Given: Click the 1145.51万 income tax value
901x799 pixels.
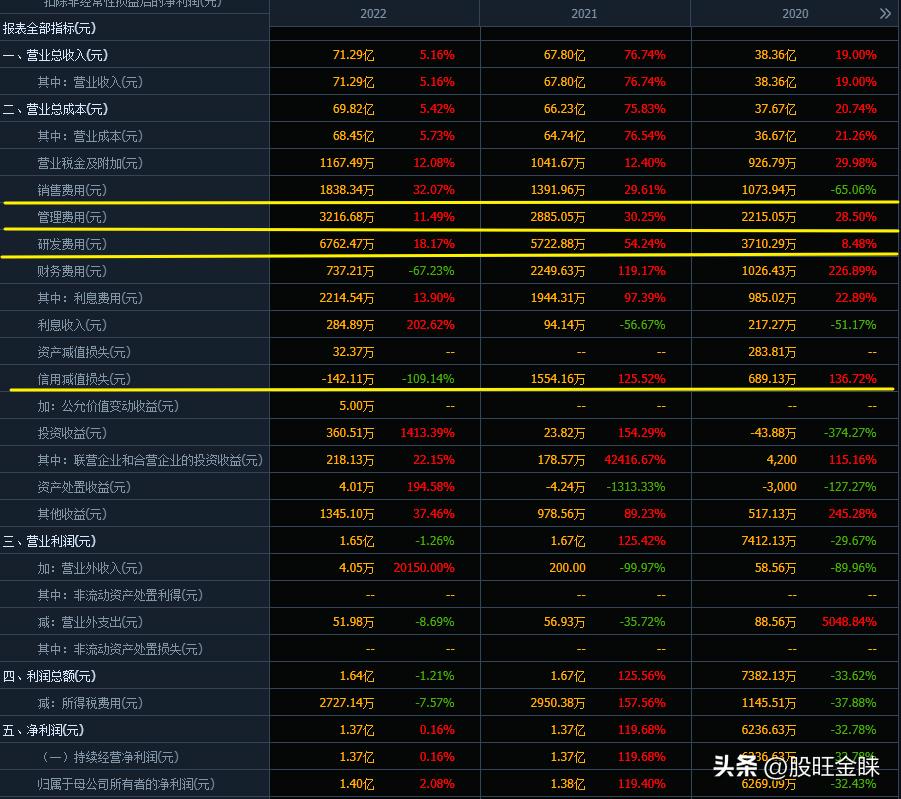Looking at the screenshot, I should tap(768, 704).
